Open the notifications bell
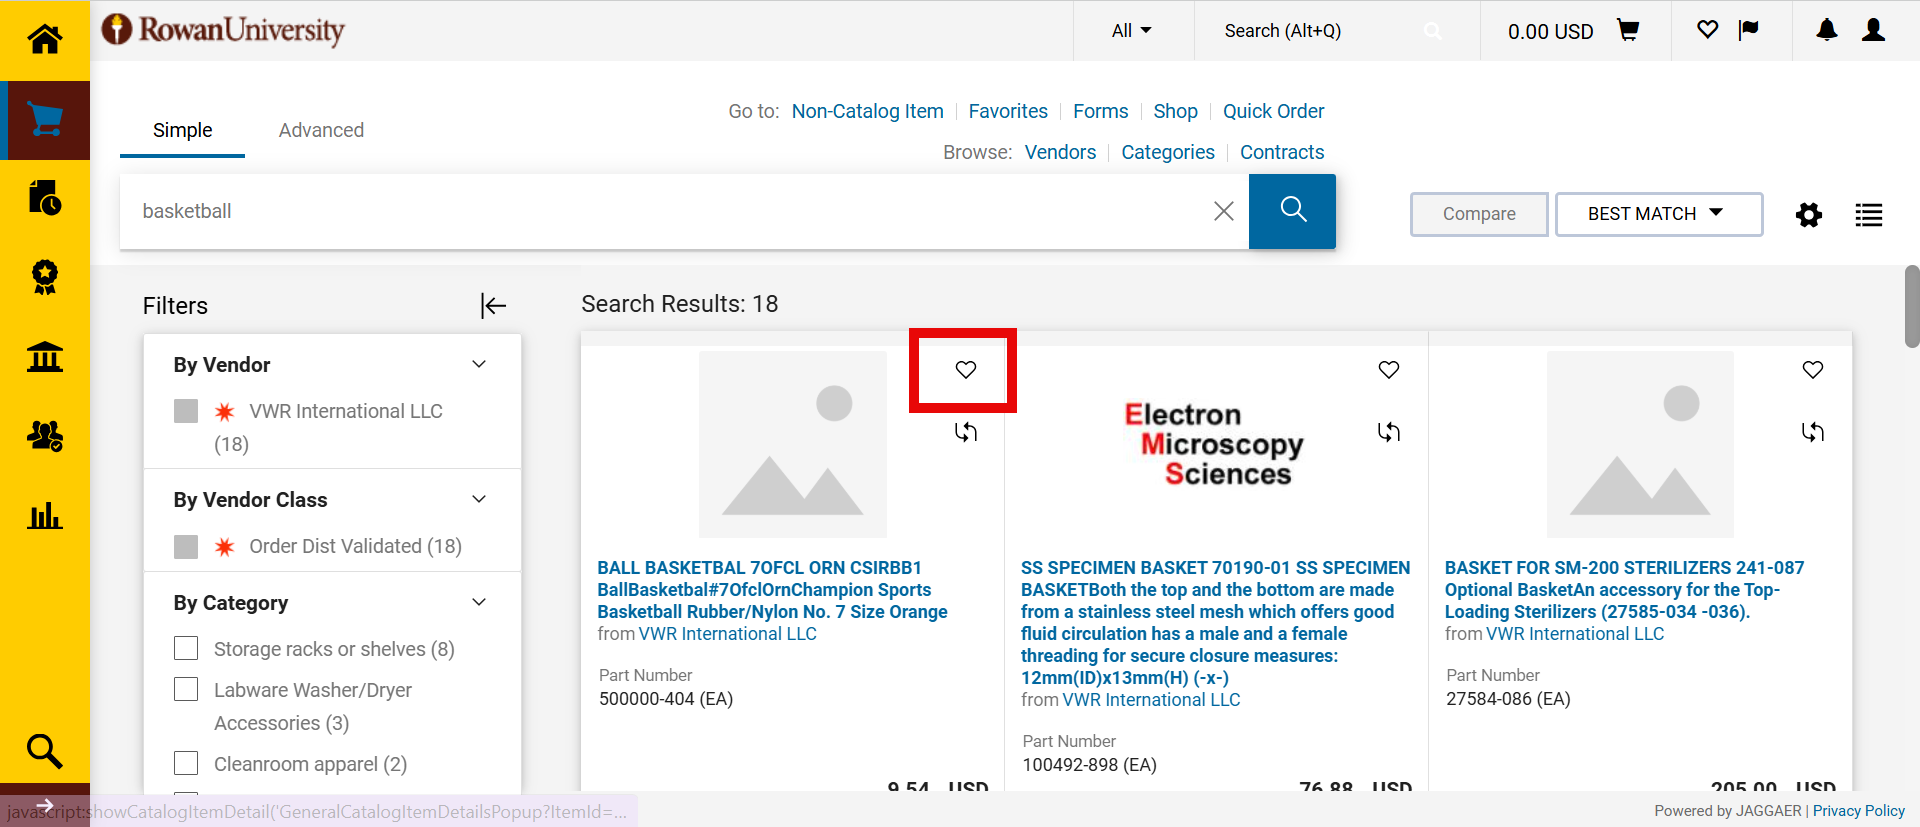 (1826, 31)
